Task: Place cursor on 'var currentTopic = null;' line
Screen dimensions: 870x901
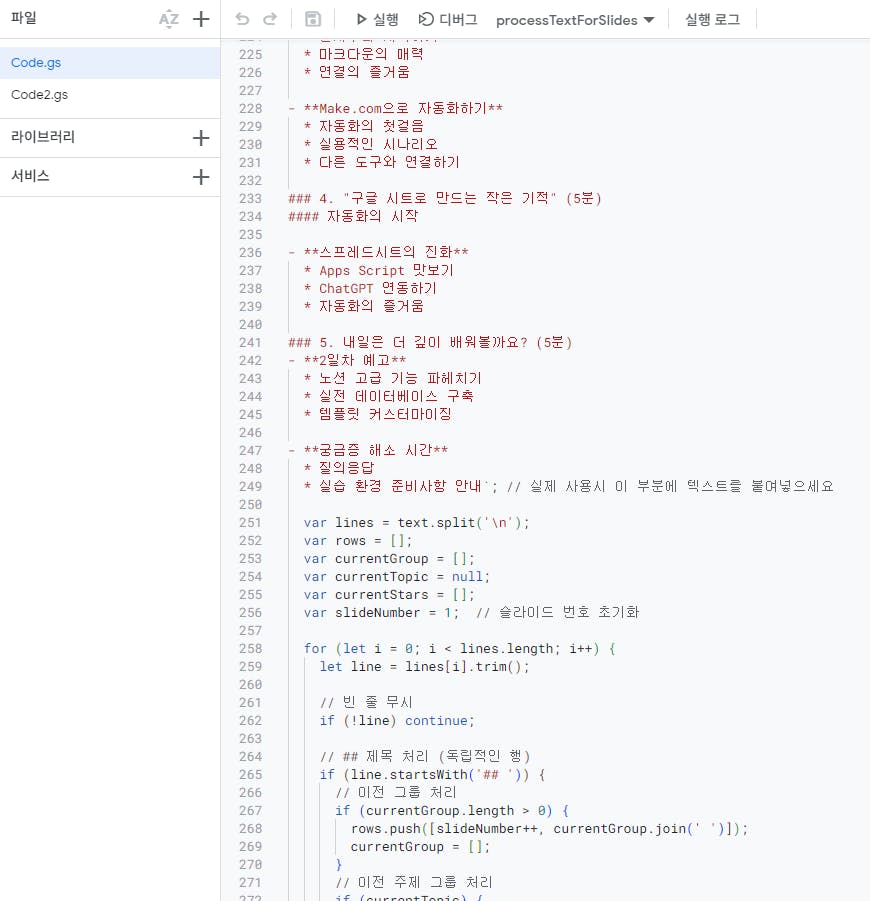Action: [396, 576]
